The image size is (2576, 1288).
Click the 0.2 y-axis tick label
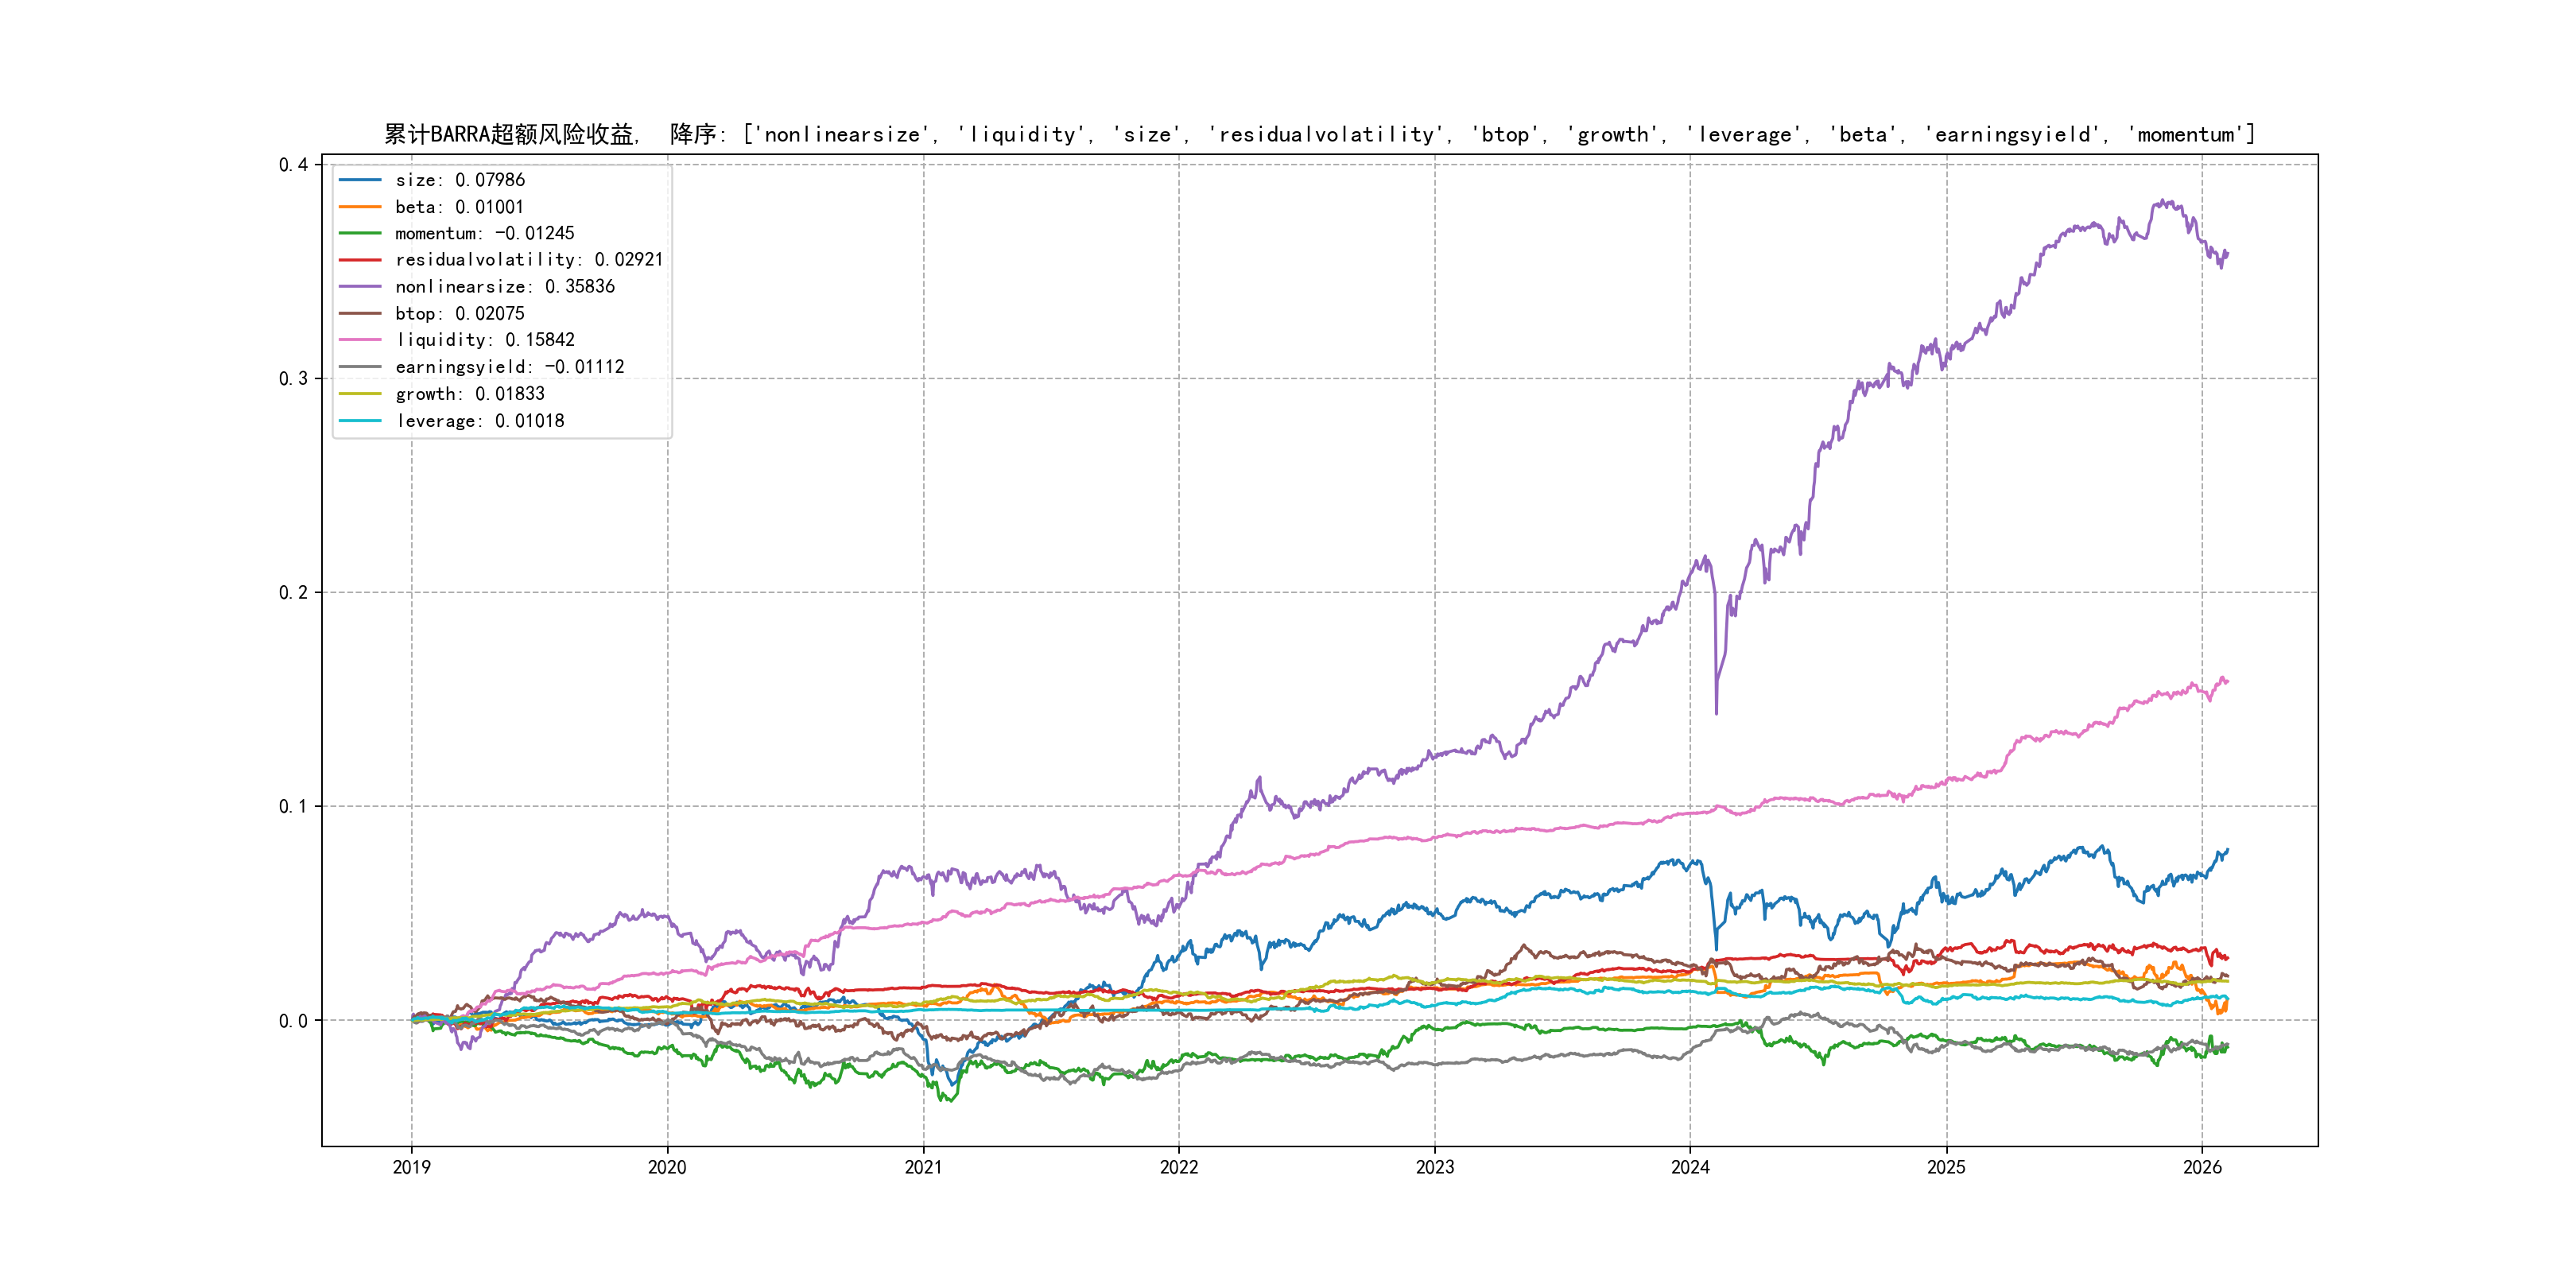293,593
